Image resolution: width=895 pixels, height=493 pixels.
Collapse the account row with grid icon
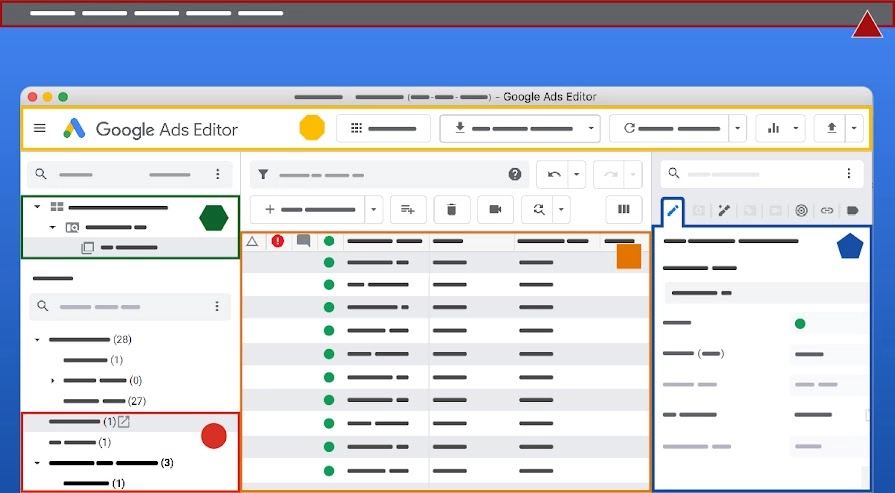37,207
